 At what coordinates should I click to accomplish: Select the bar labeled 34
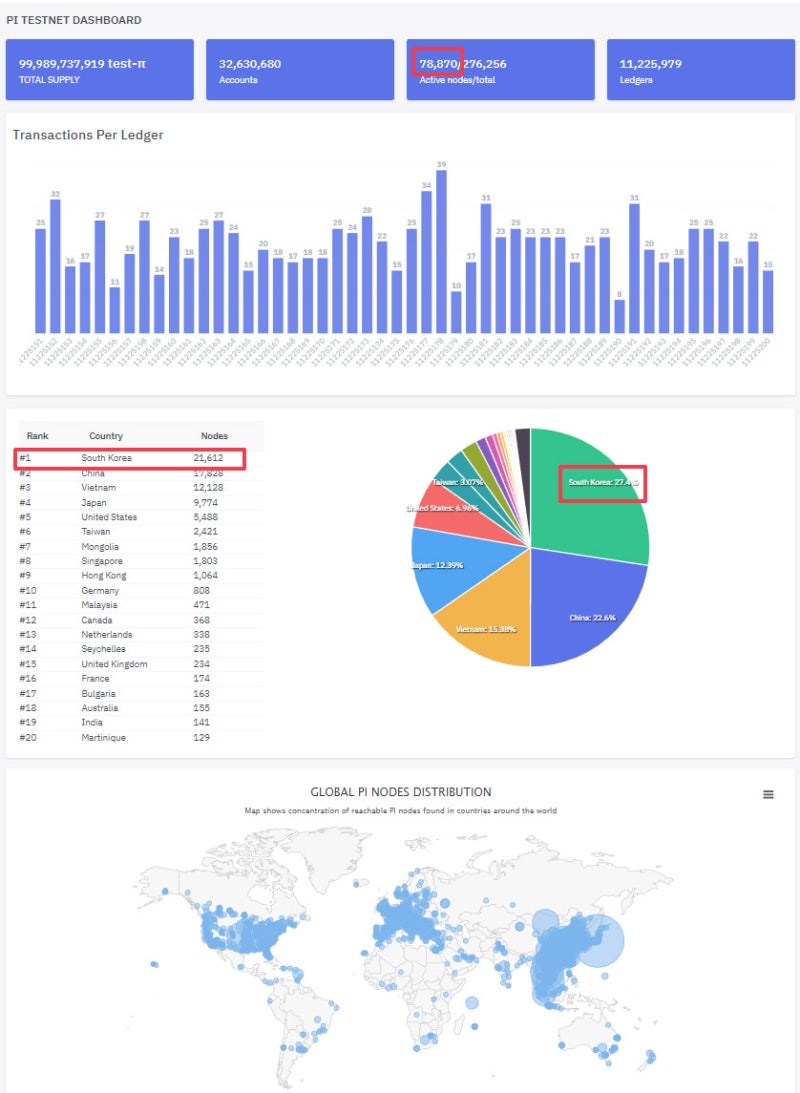(426, 261)
